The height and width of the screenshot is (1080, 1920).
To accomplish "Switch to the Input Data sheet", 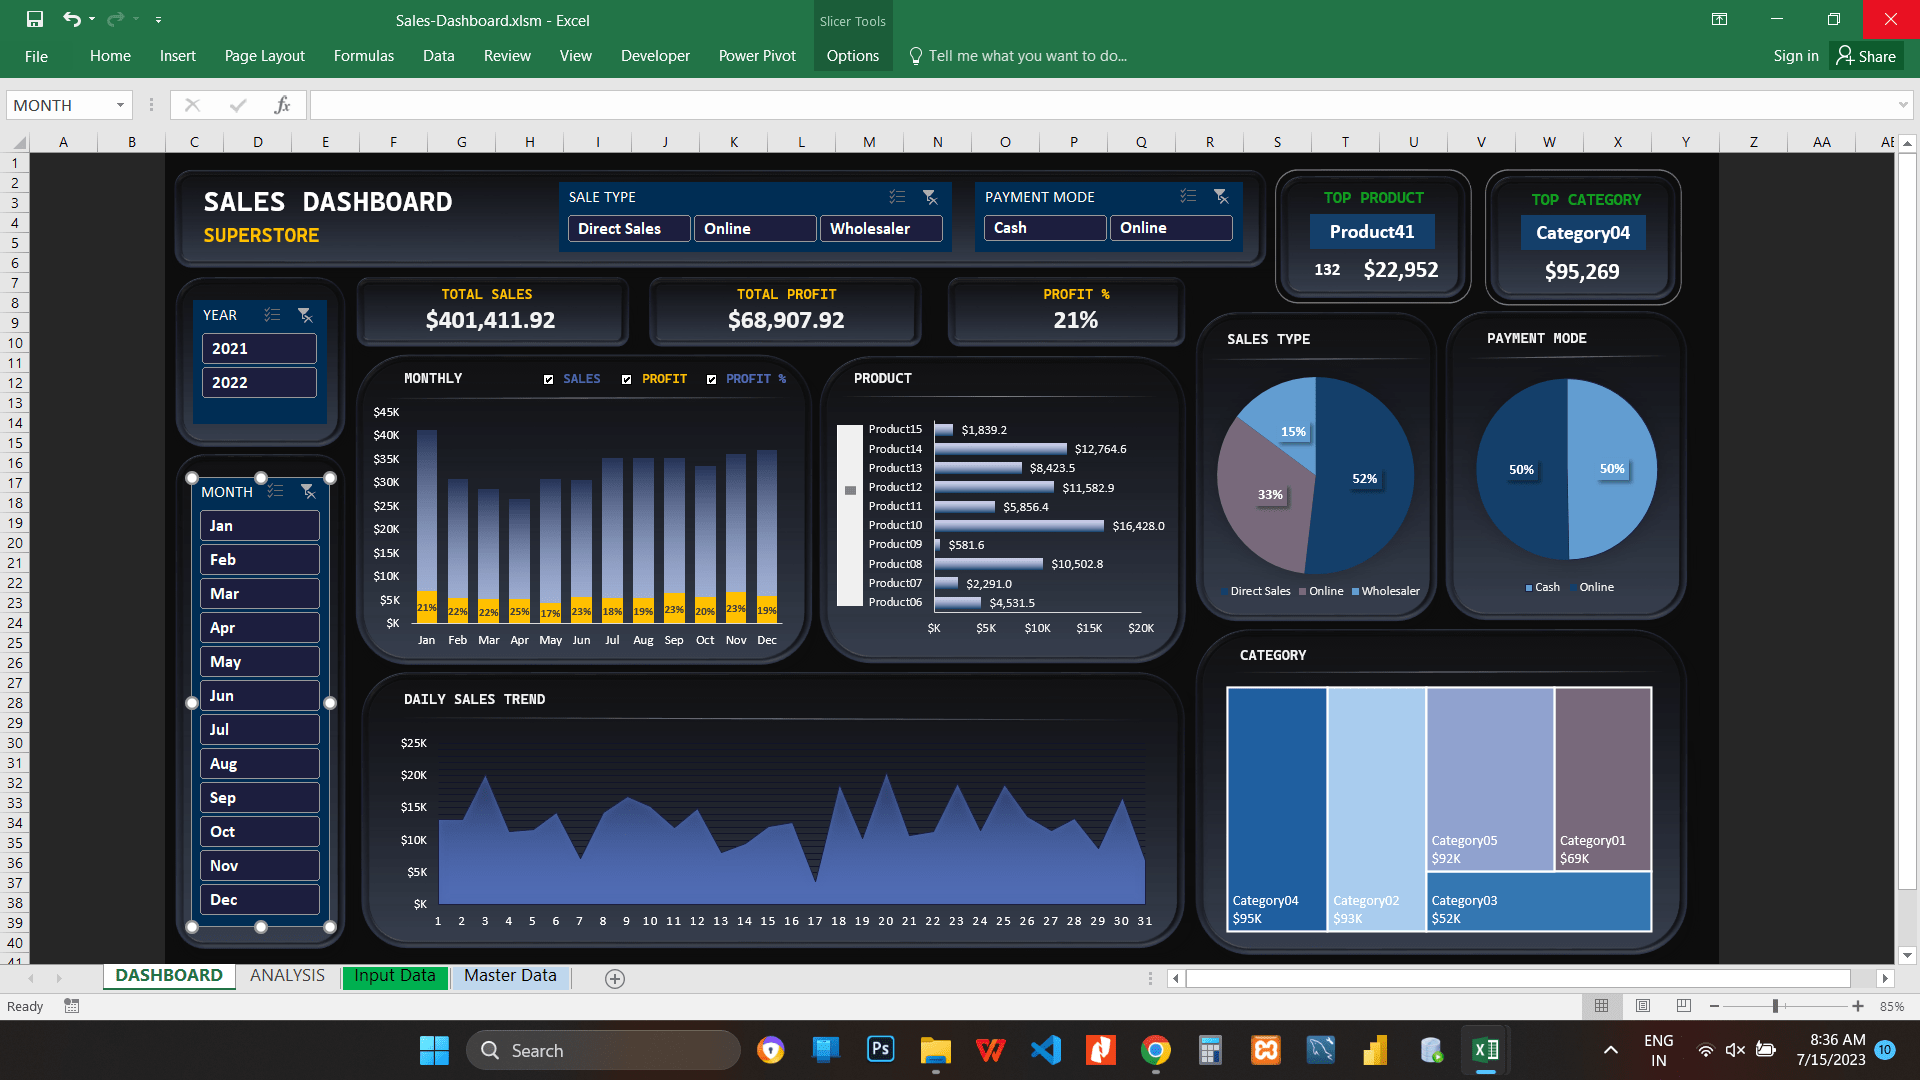I will click(x=395, y=976).
